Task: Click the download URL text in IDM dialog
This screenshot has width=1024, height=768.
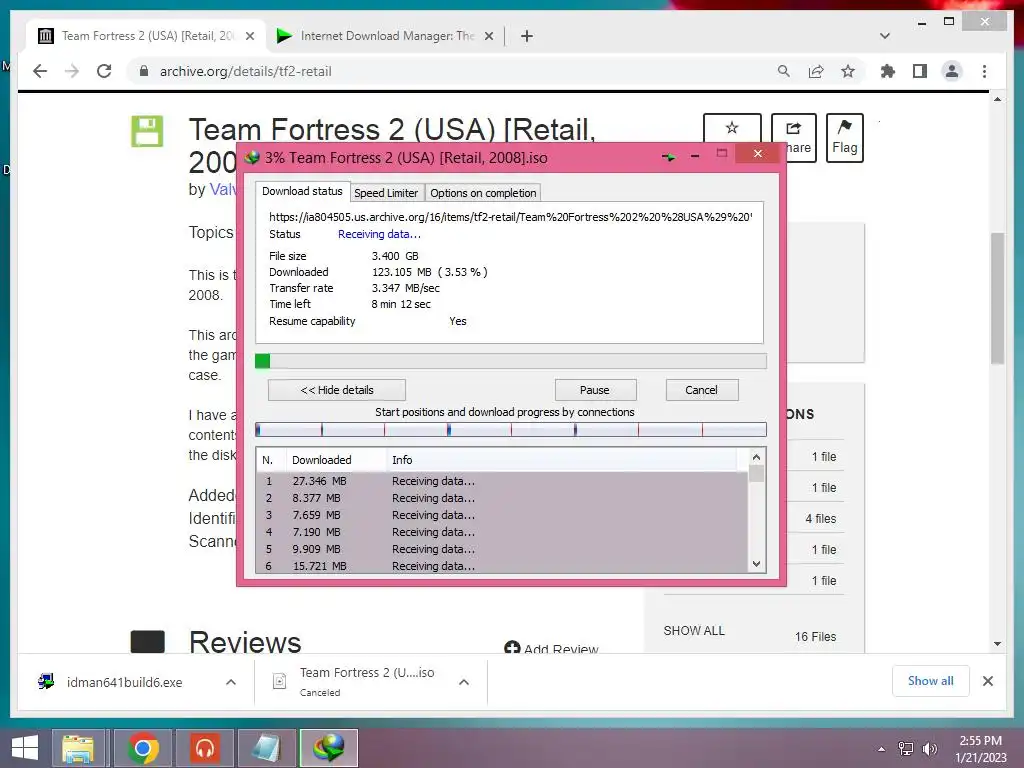Action: [x=511, y=216]
